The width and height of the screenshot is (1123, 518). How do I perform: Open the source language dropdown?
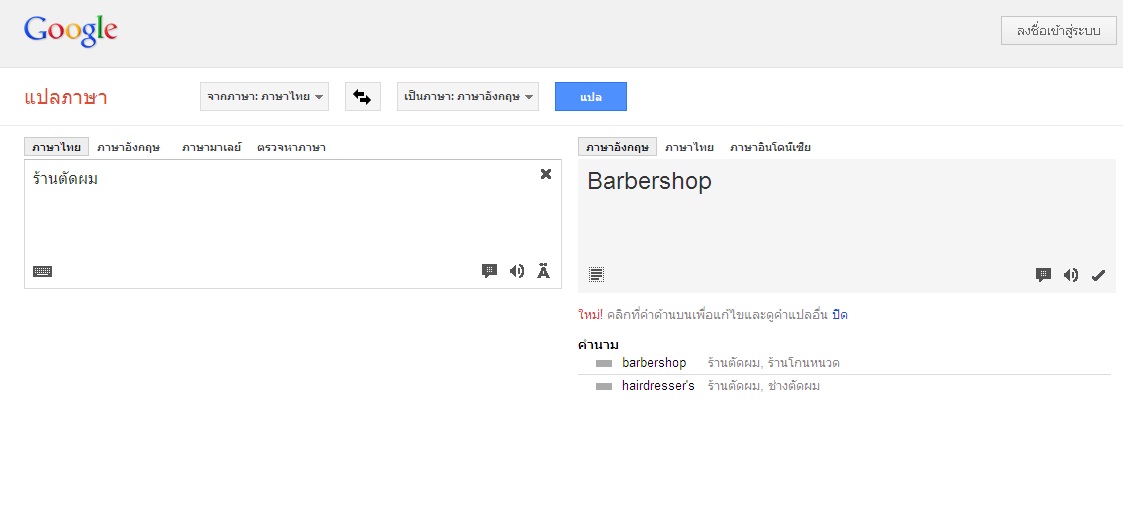[264, 97]
